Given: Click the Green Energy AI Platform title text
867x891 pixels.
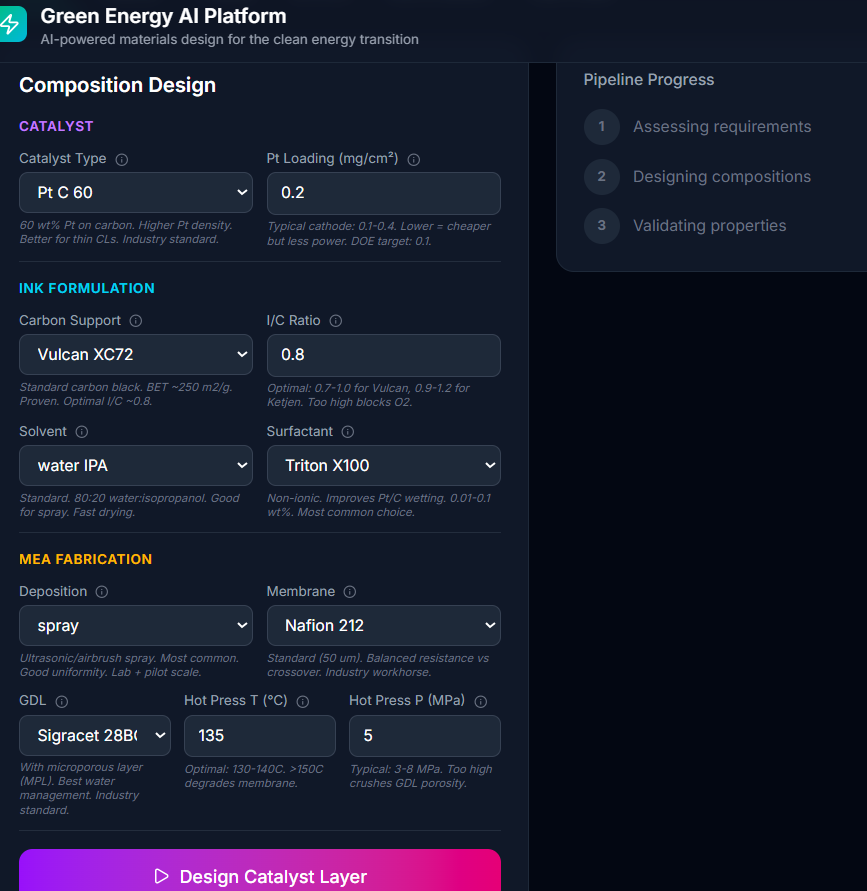Looking at the screenshot, I should (x=164, y=16).
